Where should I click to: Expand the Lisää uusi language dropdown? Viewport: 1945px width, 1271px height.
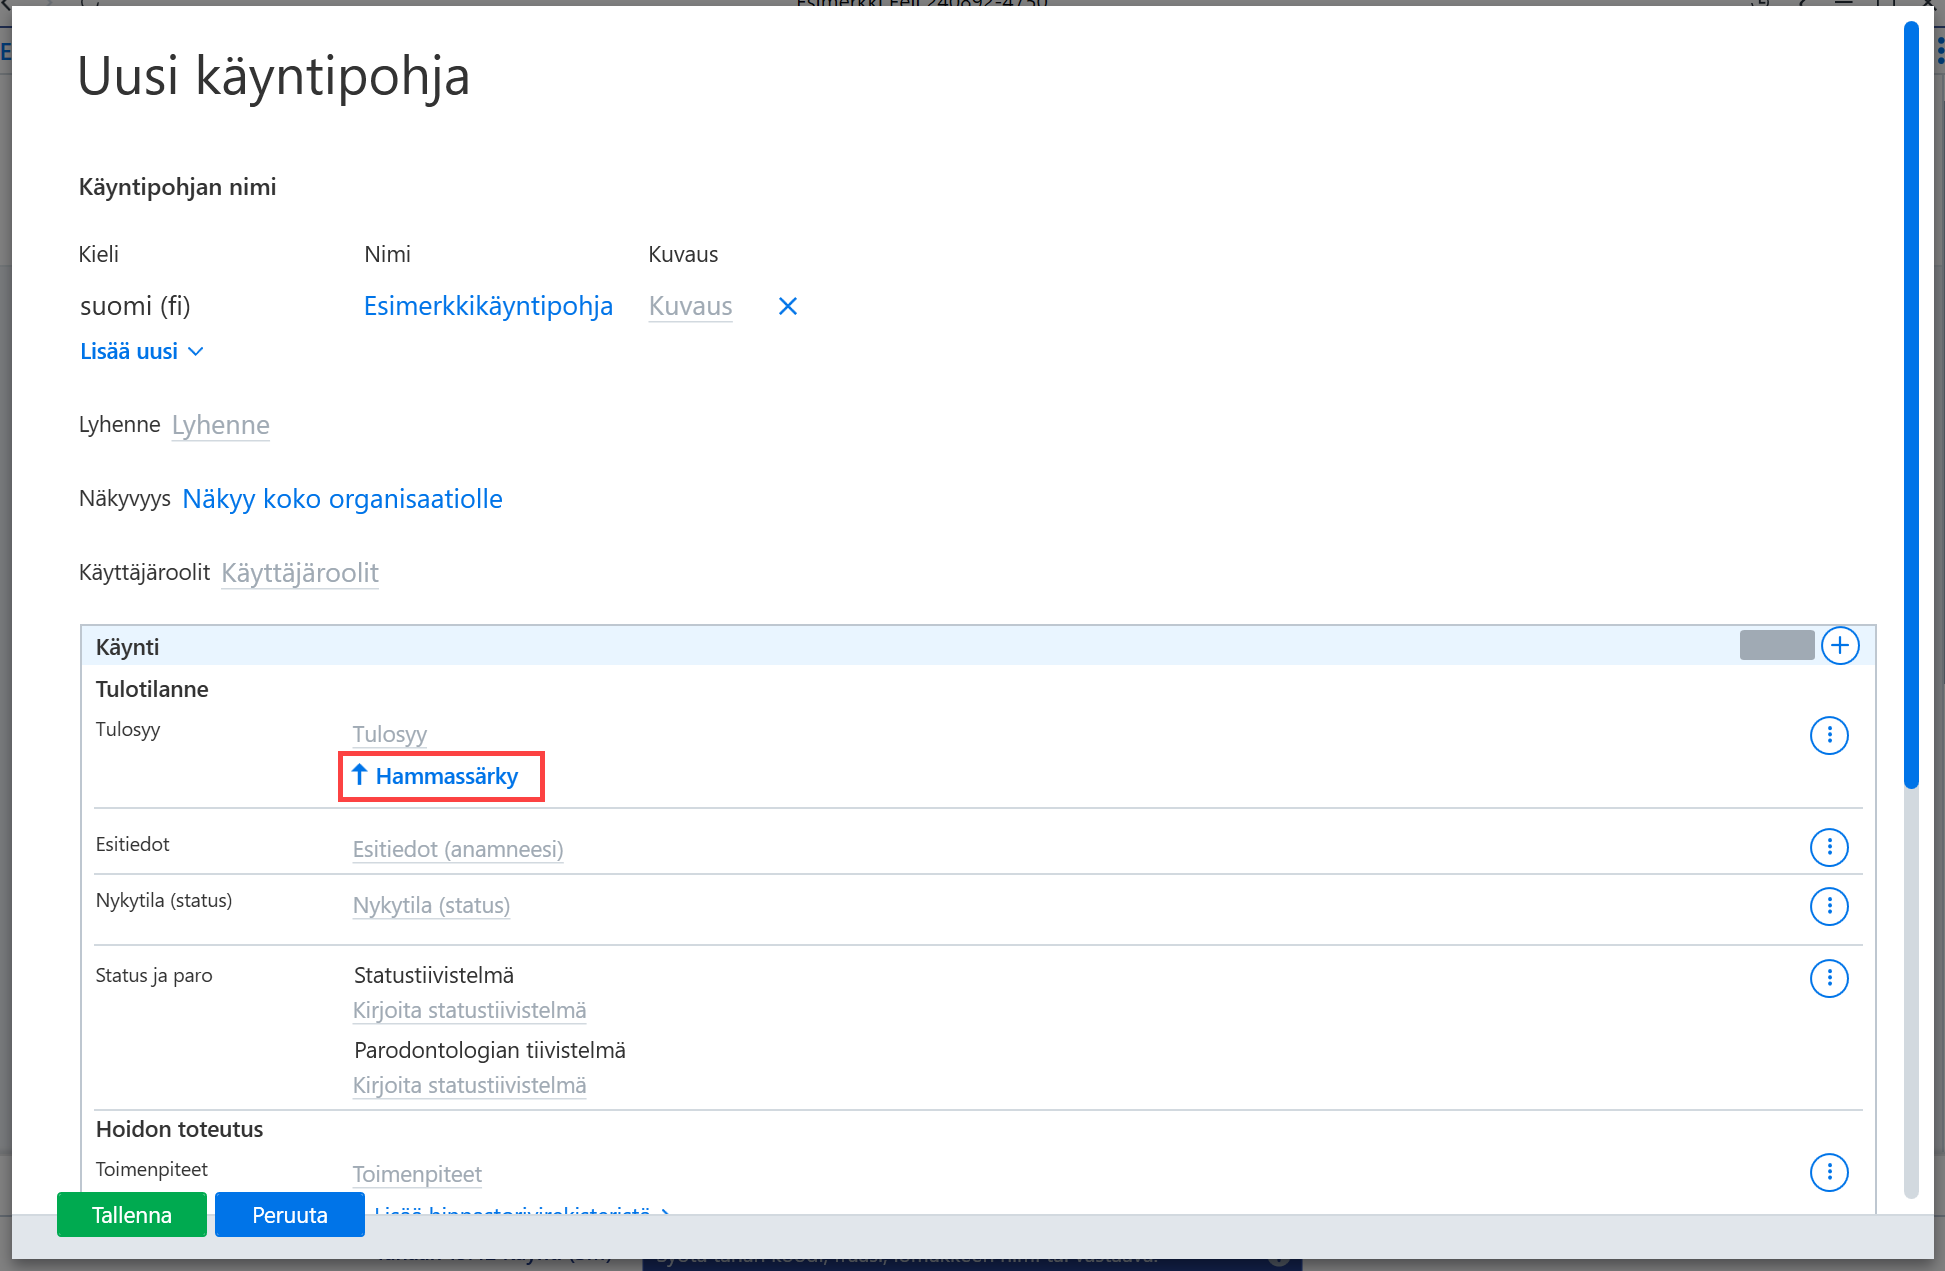tap(142, 352)
